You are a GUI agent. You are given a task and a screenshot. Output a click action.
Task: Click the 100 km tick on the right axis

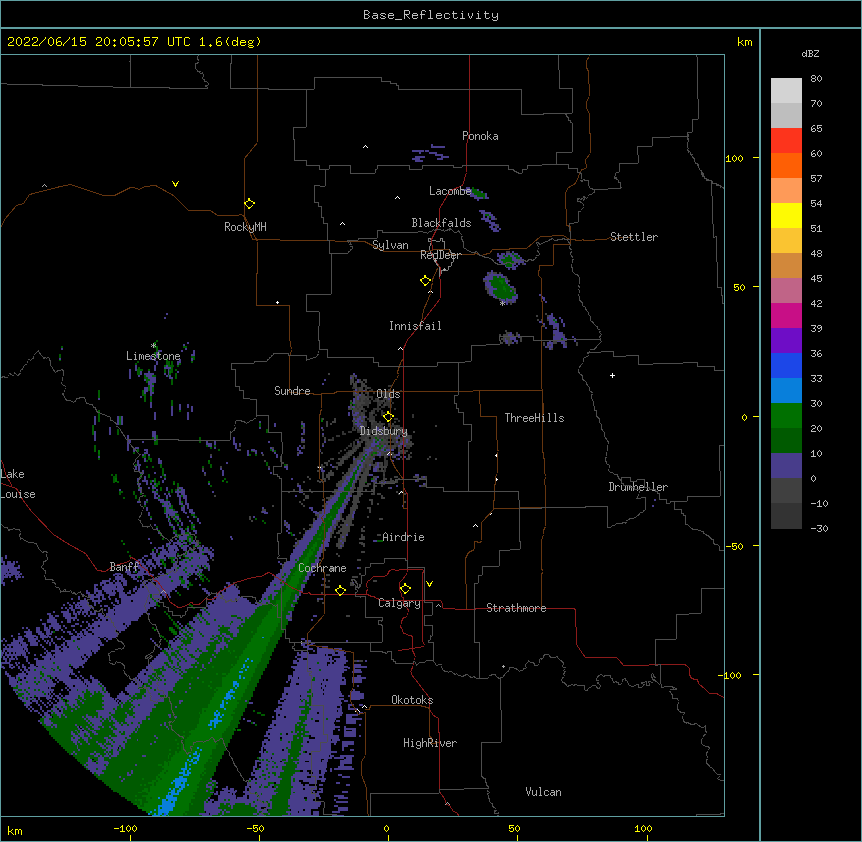(734, 158)
